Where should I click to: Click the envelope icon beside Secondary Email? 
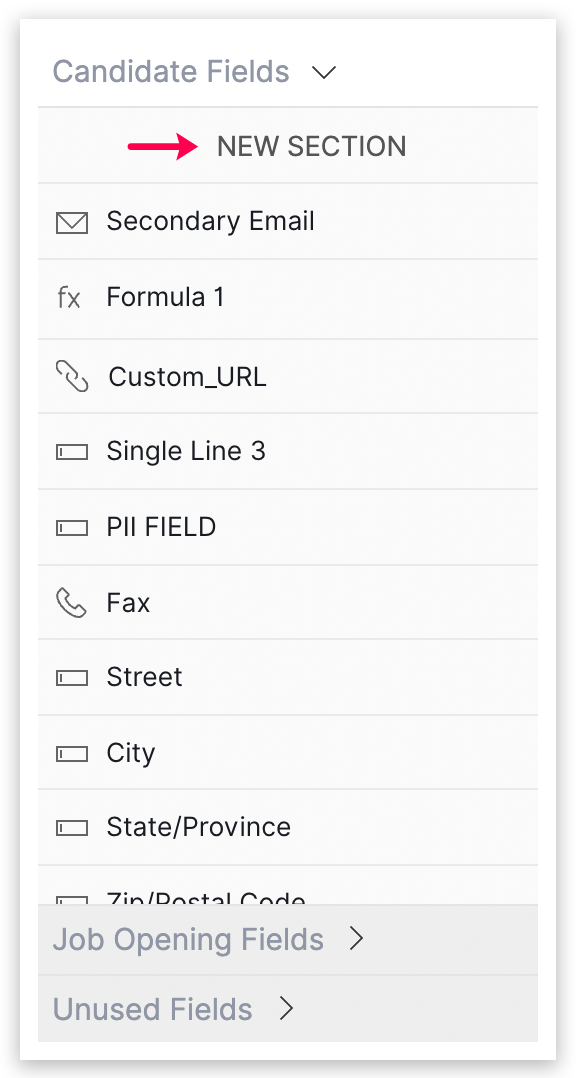tap(71, 223)
